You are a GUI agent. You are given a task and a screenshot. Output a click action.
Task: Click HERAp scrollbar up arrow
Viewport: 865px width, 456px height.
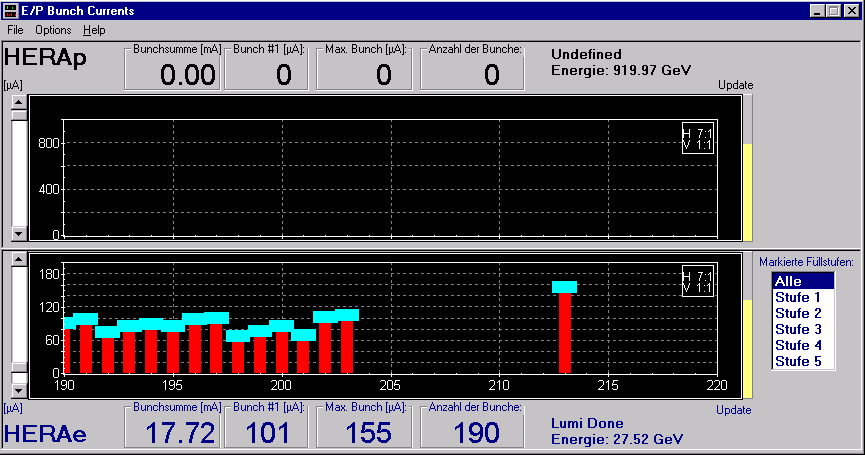pos(19,102)
